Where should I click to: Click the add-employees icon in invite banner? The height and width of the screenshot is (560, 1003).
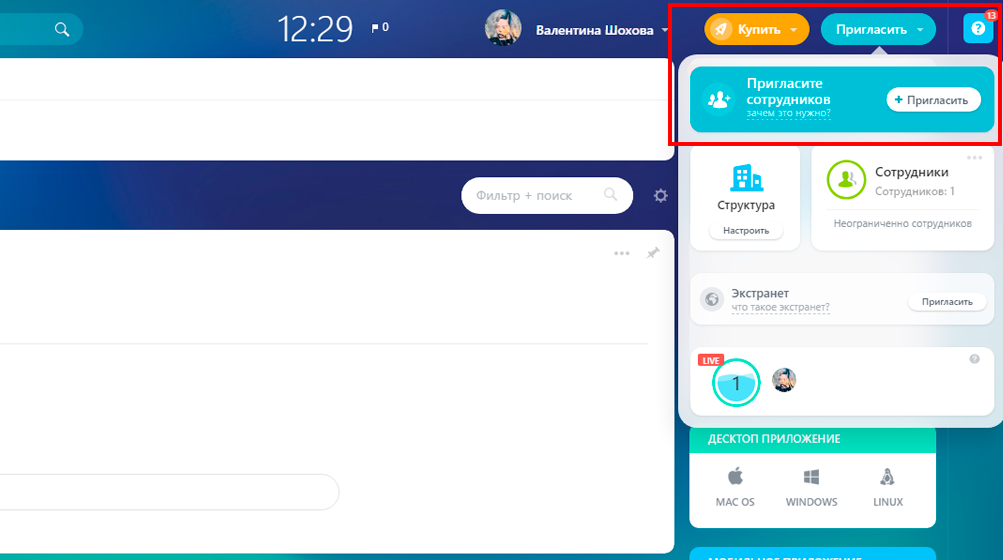pos(719,99)
